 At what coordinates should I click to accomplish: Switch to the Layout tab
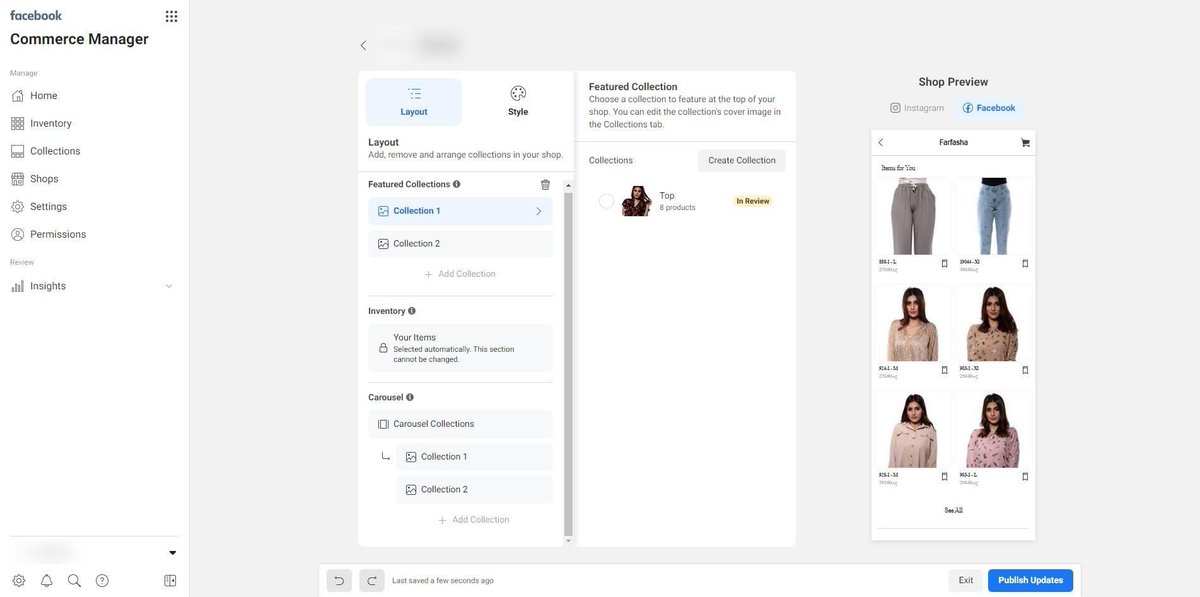click(414, 102)
